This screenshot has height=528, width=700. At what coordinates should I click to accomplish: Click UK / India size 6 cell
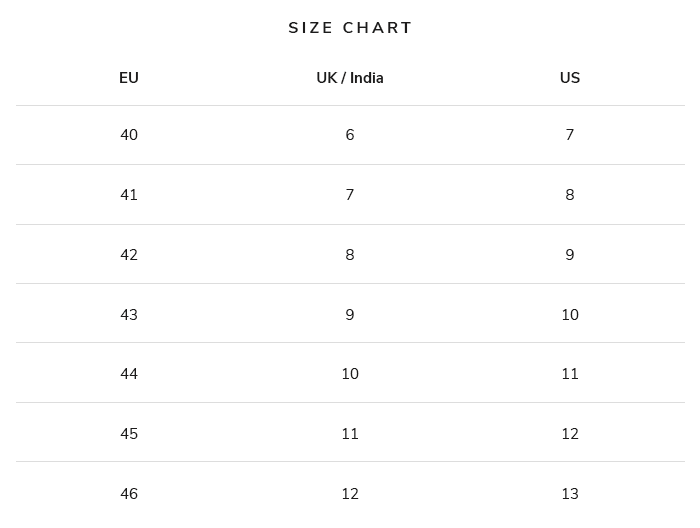click(350, 135)
